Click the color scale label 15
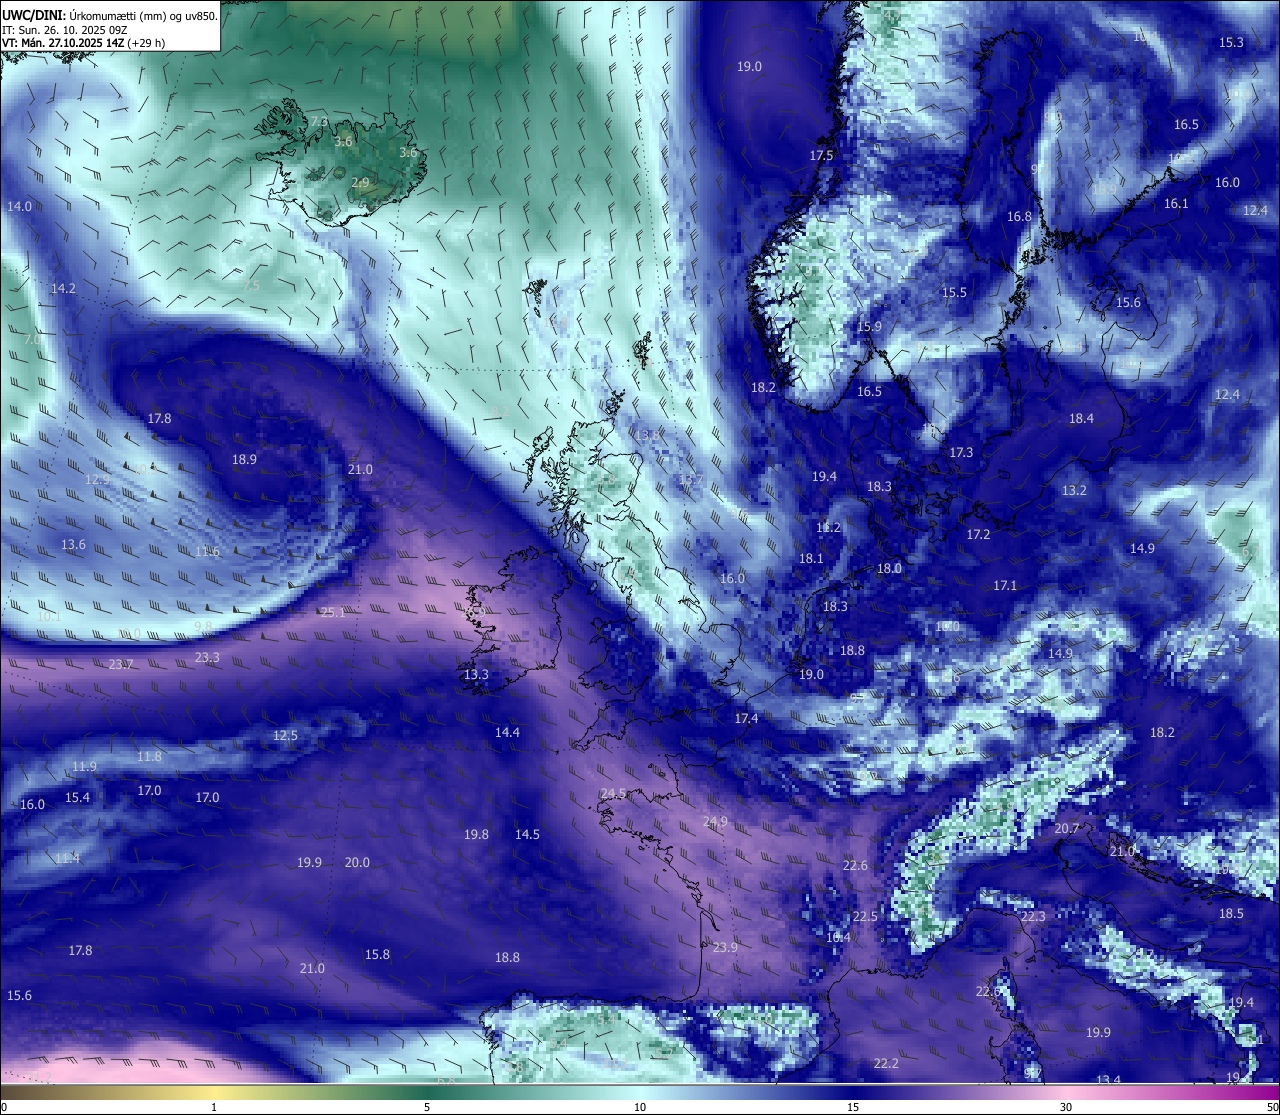This screenshot has width=1280, height=1115. pos(852,1107)
